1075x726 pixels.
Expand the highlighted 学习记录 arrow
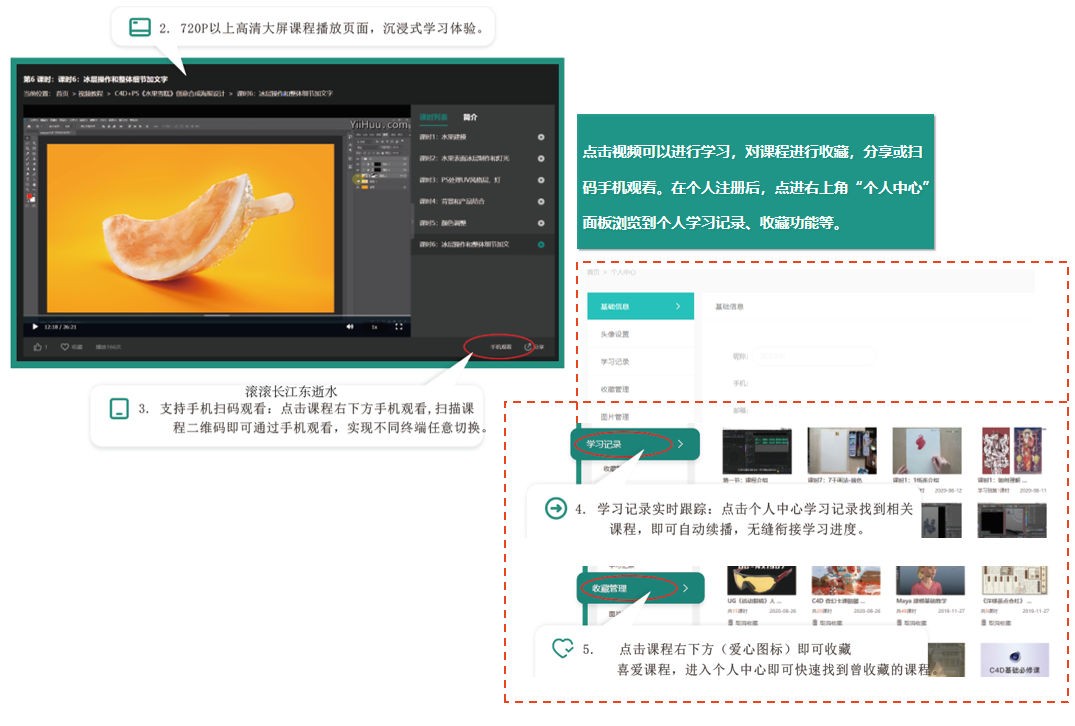(x=680, y=443)
